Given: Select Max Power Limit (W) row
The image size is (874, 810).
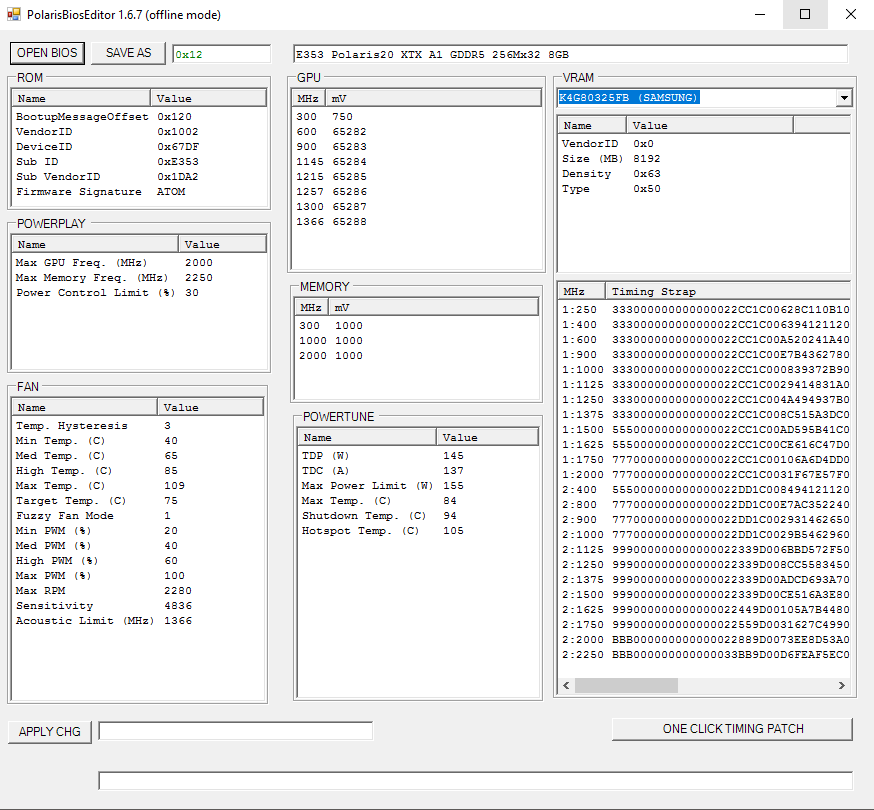Looking at the screenshot, I should click(418, 486).
